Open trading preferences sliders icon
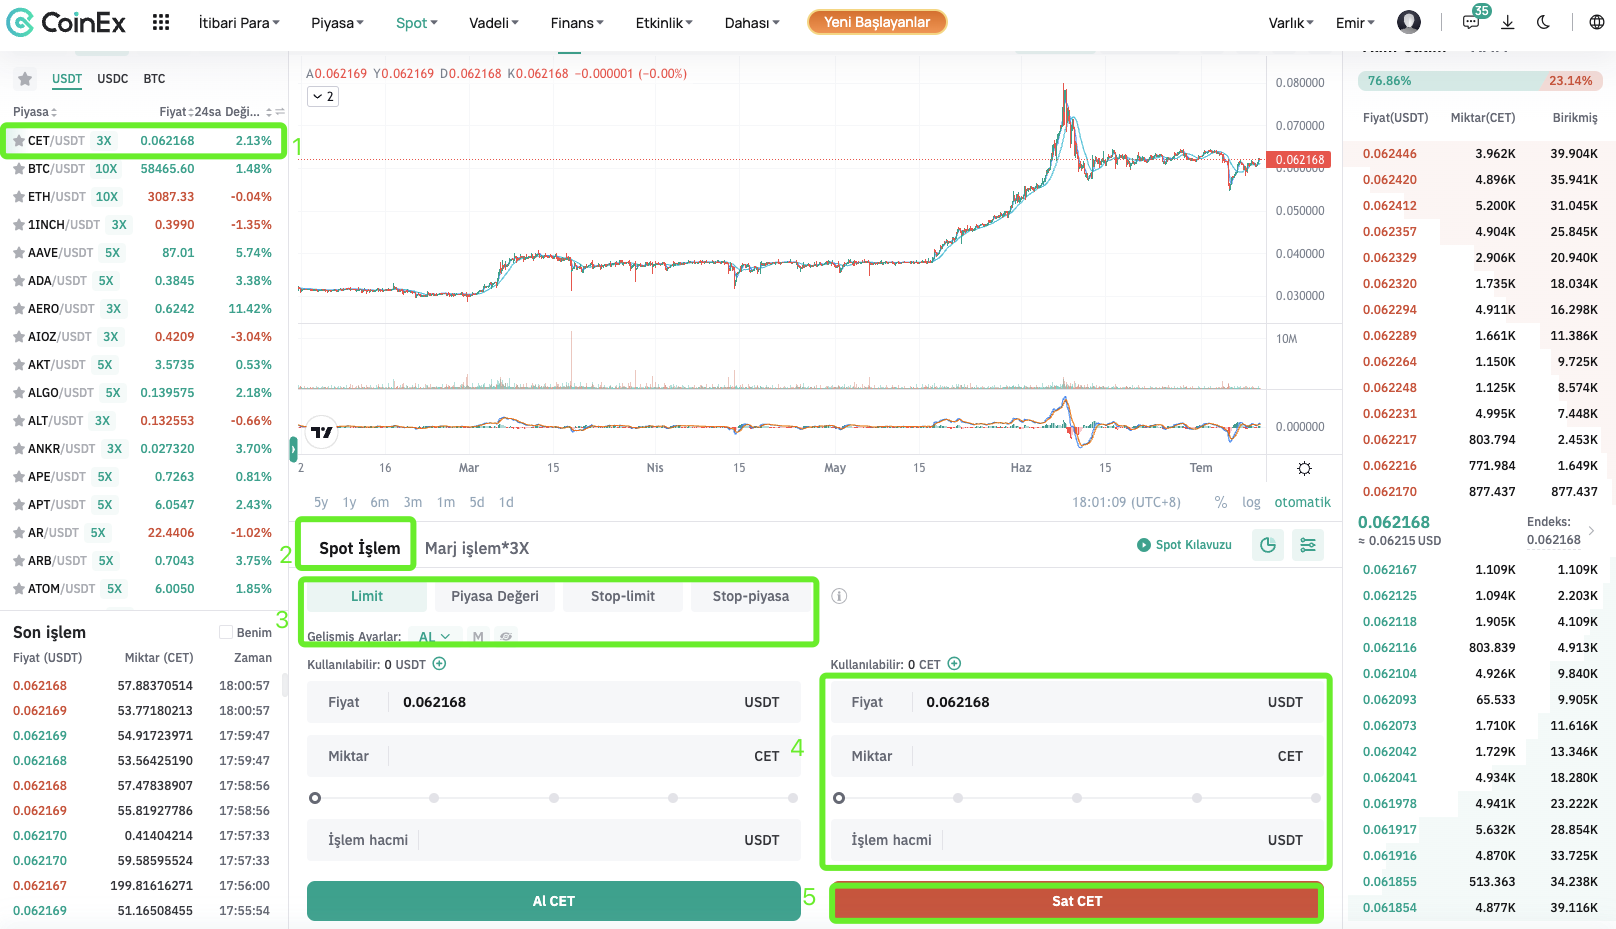Screen dimensions: 1616x929 click(x=1308, y=545)
